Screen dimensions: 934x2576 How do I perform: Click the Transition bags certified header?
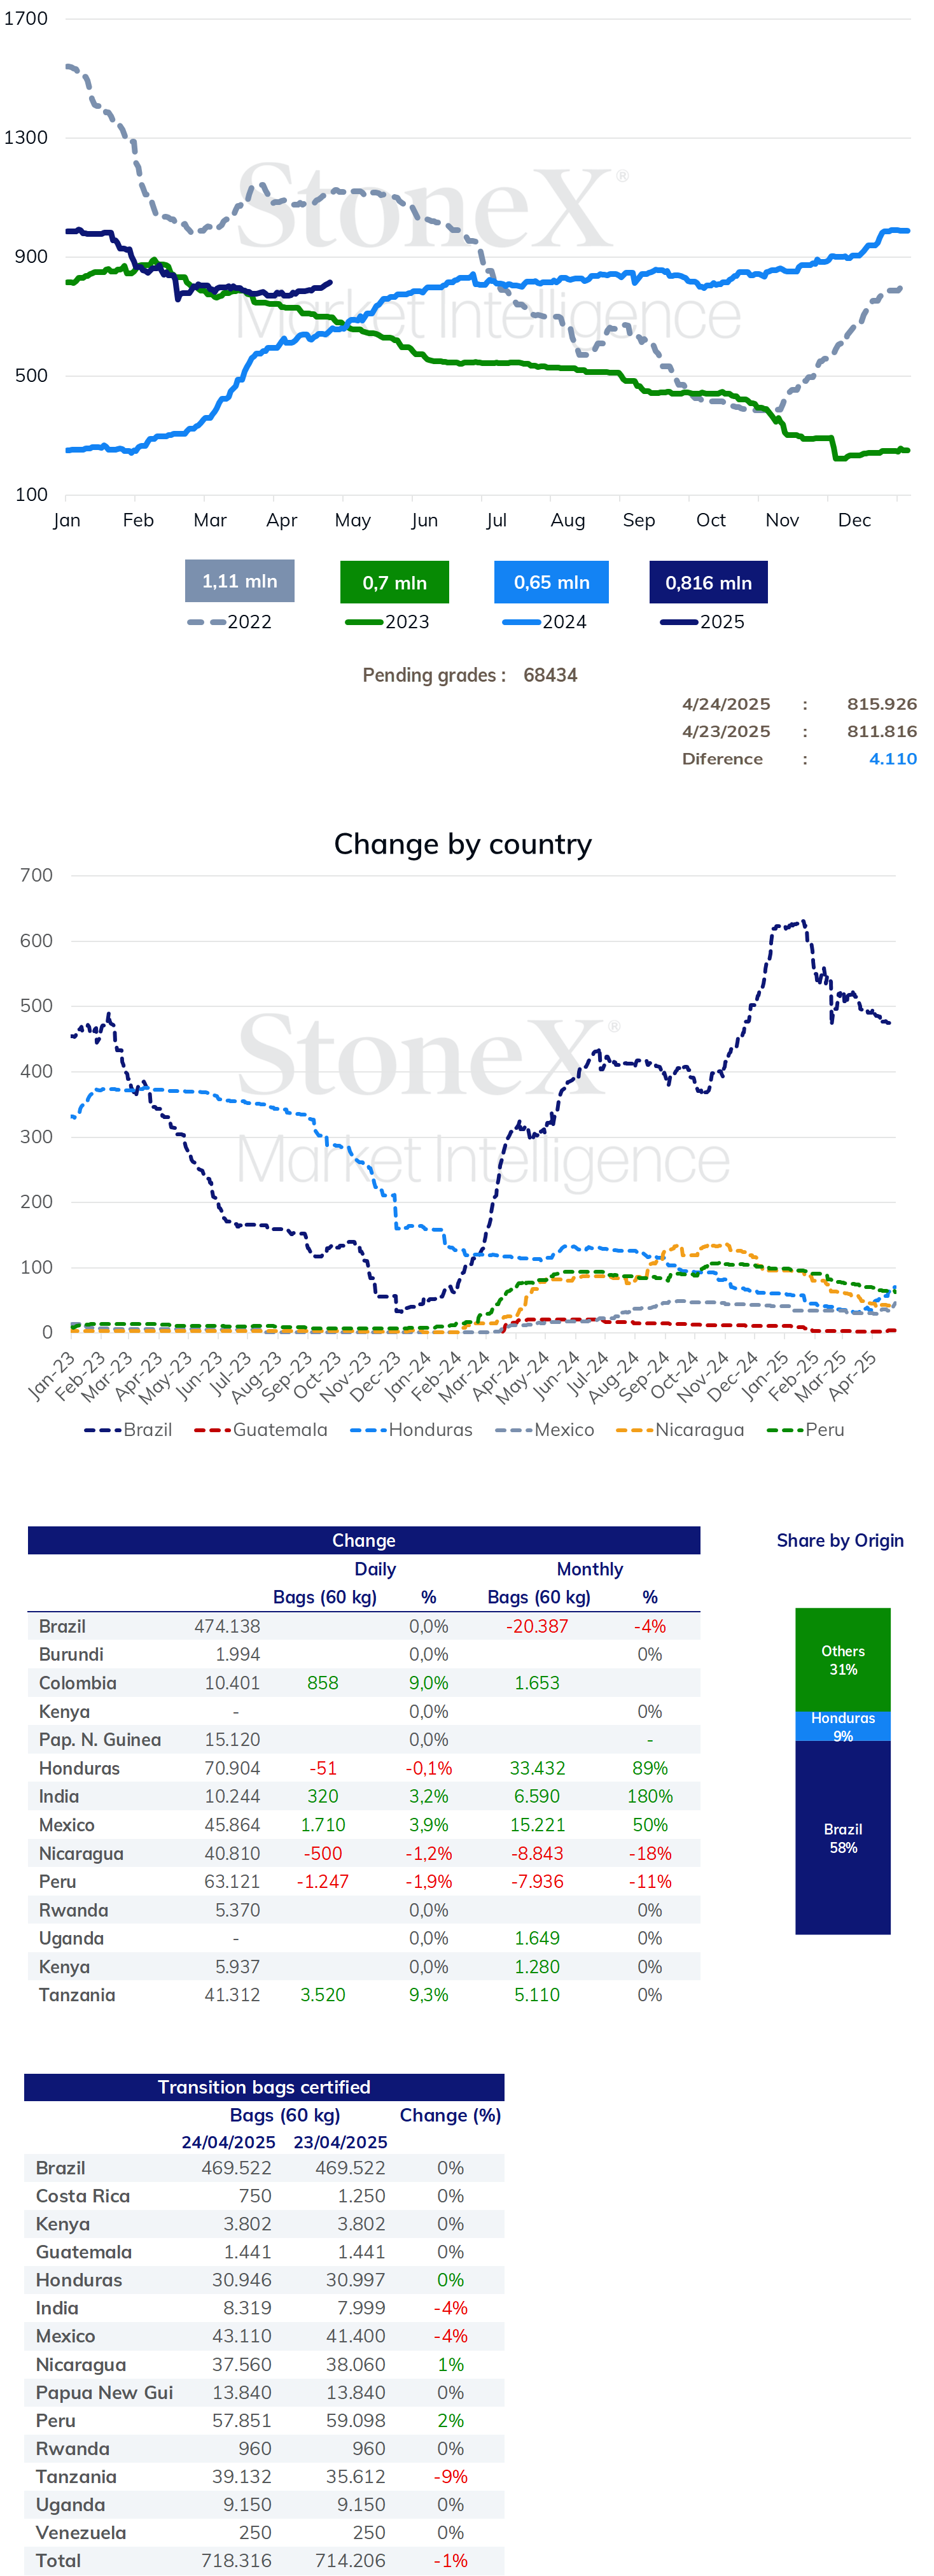(x=264, y=2087)
